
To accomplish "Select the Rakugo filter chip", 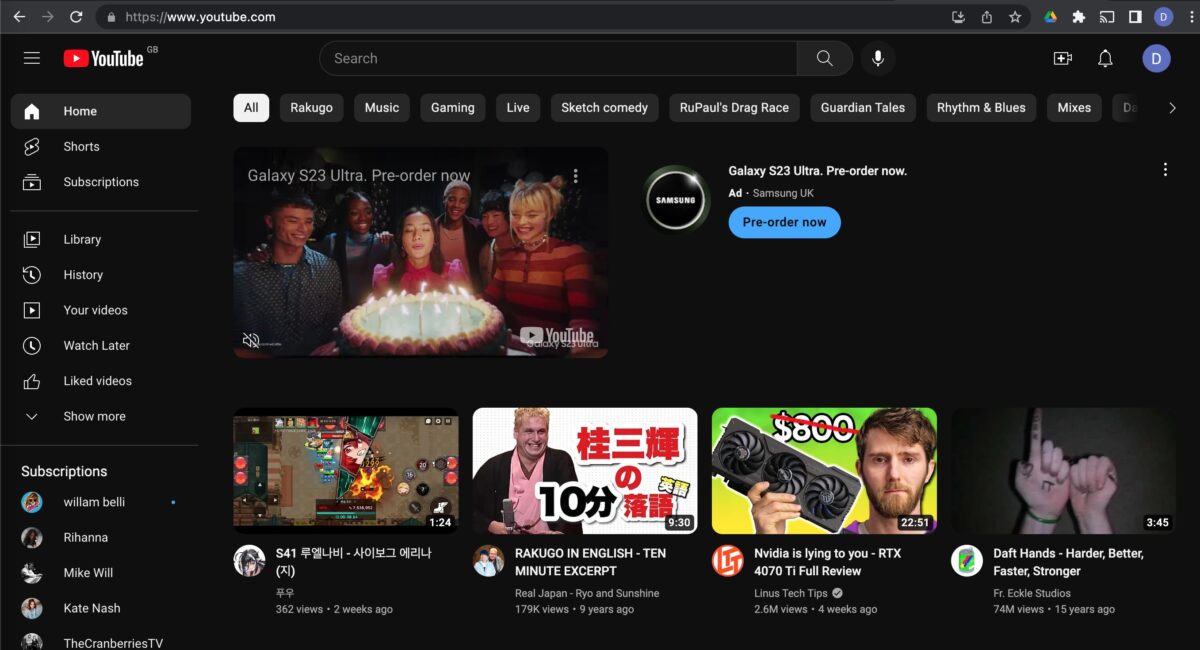I will point(312,108).
